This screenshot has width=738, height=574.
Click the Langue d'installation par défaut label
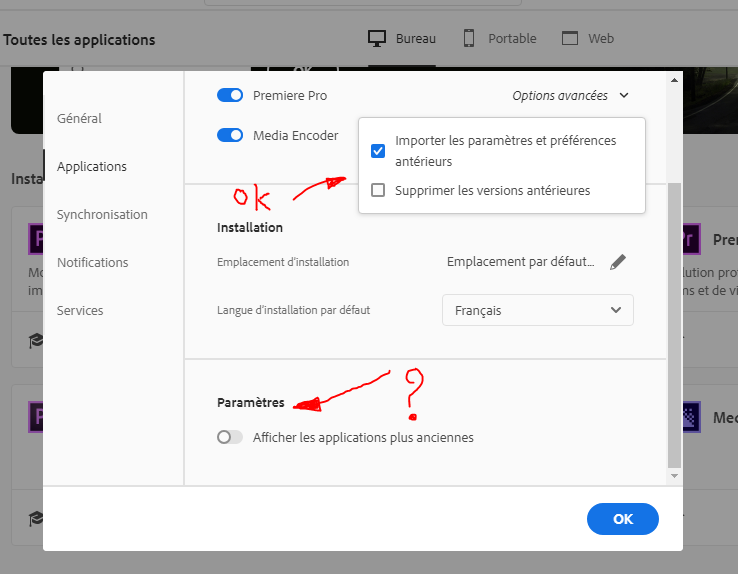coord(293,310)
